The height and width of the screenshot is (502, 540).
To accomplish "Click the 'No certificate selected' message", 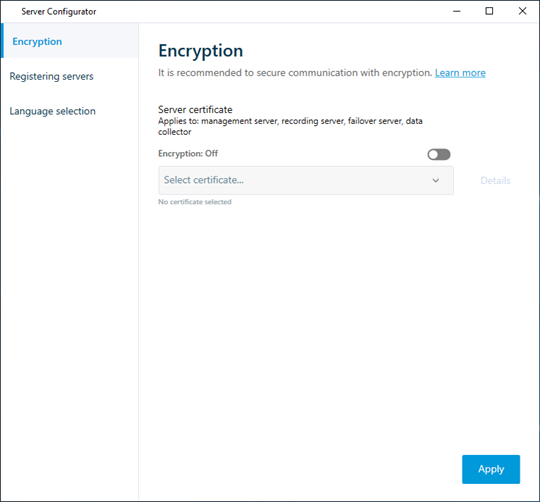I will [195, 202].
